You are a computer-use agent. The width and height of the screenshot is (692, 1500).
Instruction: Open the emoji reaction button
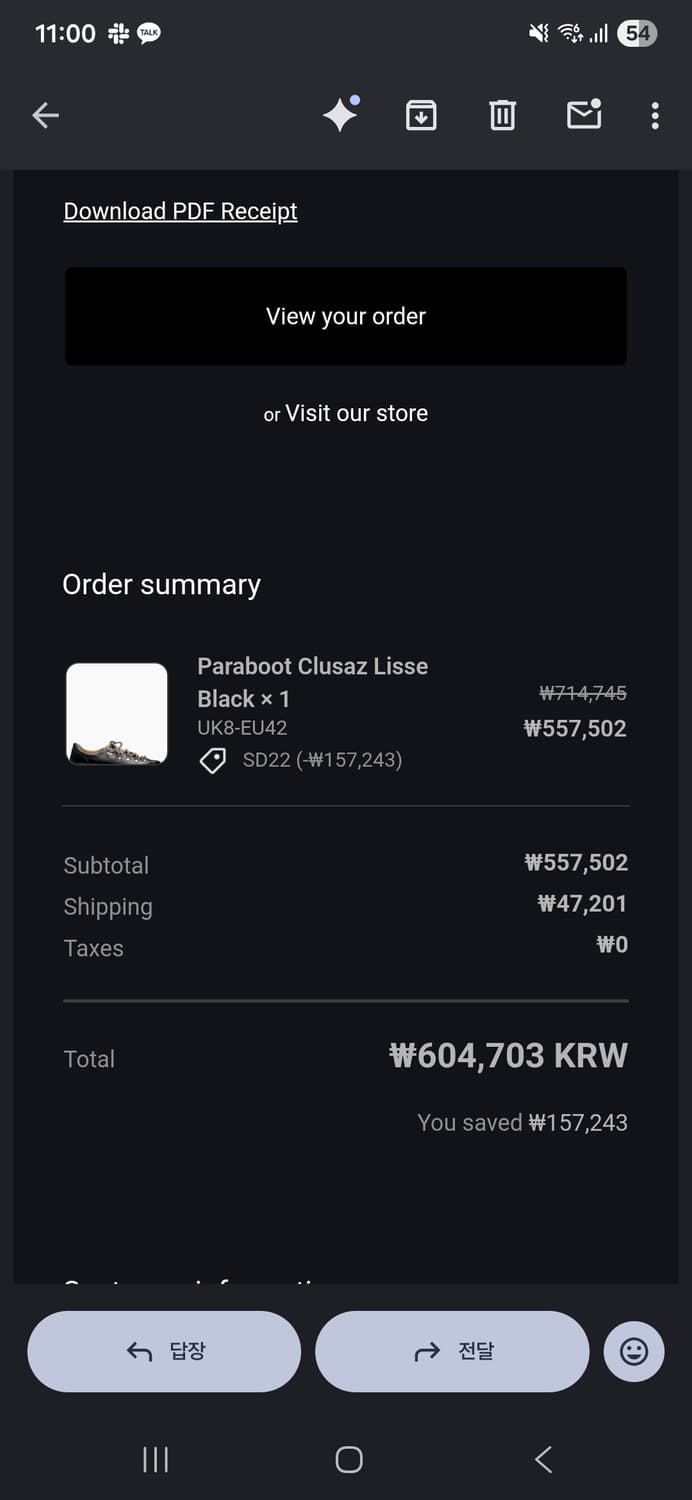click(634, 1352)
